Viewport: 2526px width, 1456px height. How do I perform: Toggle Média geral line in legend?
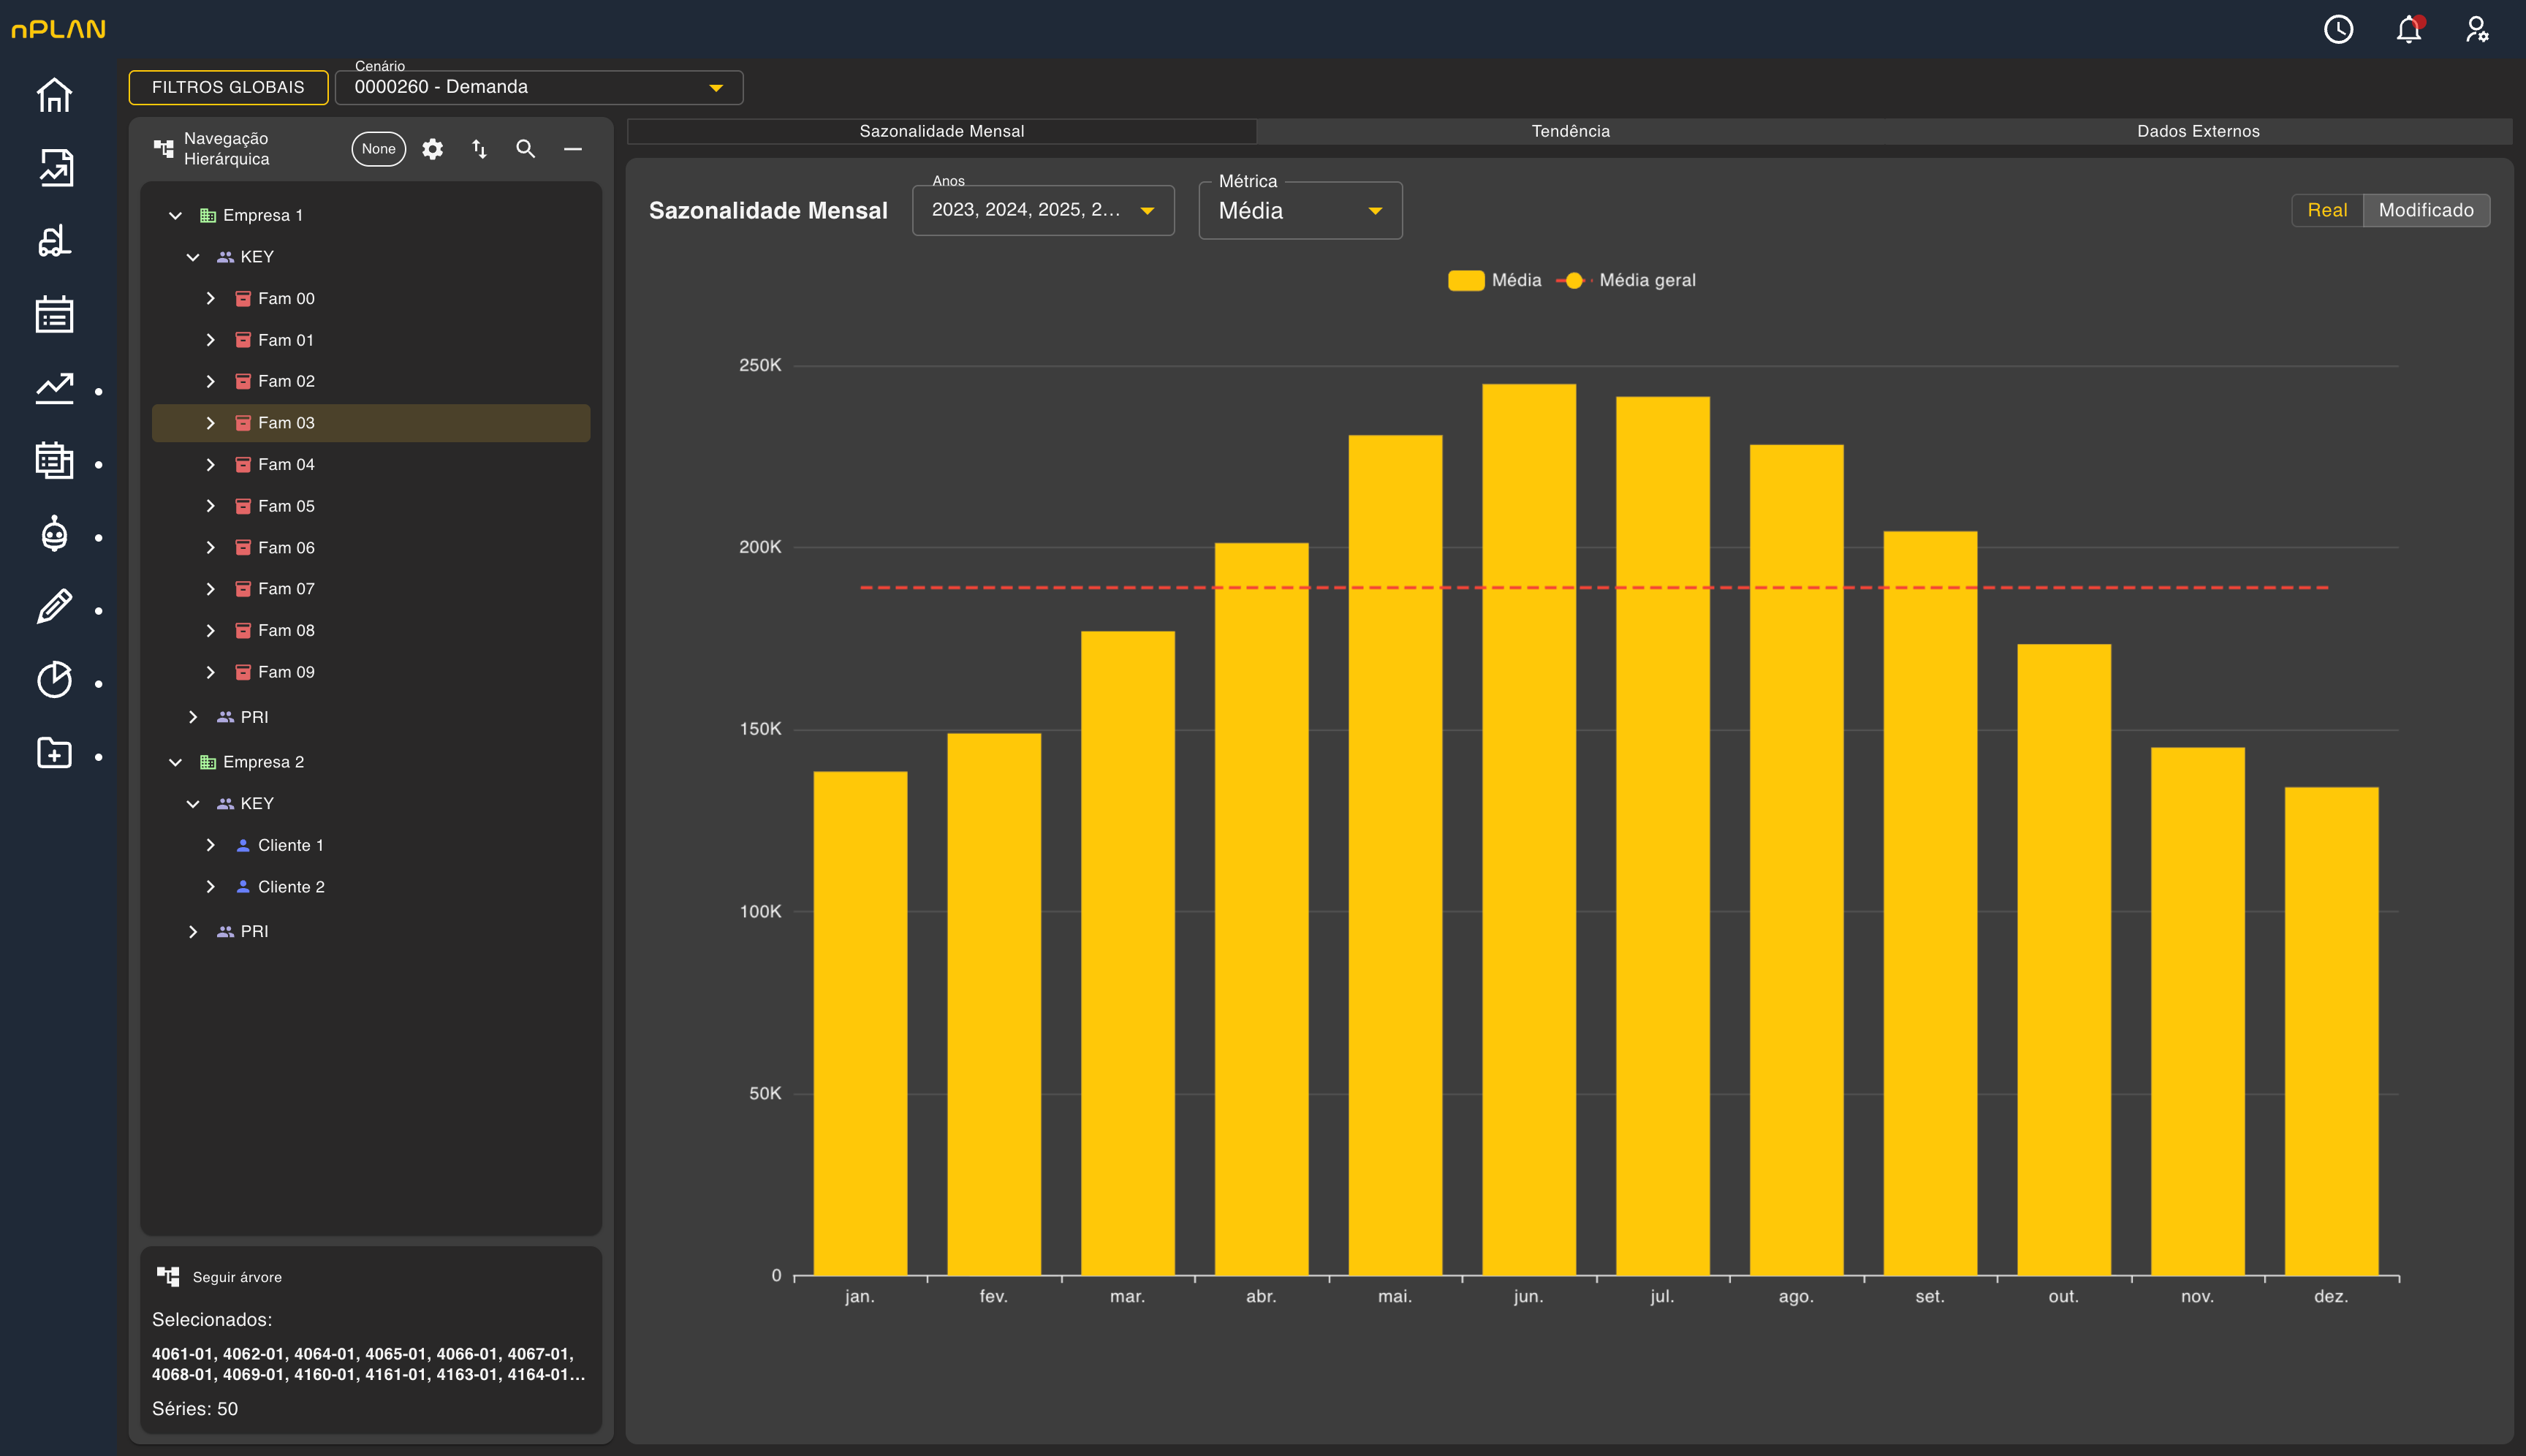point(1626,281)
